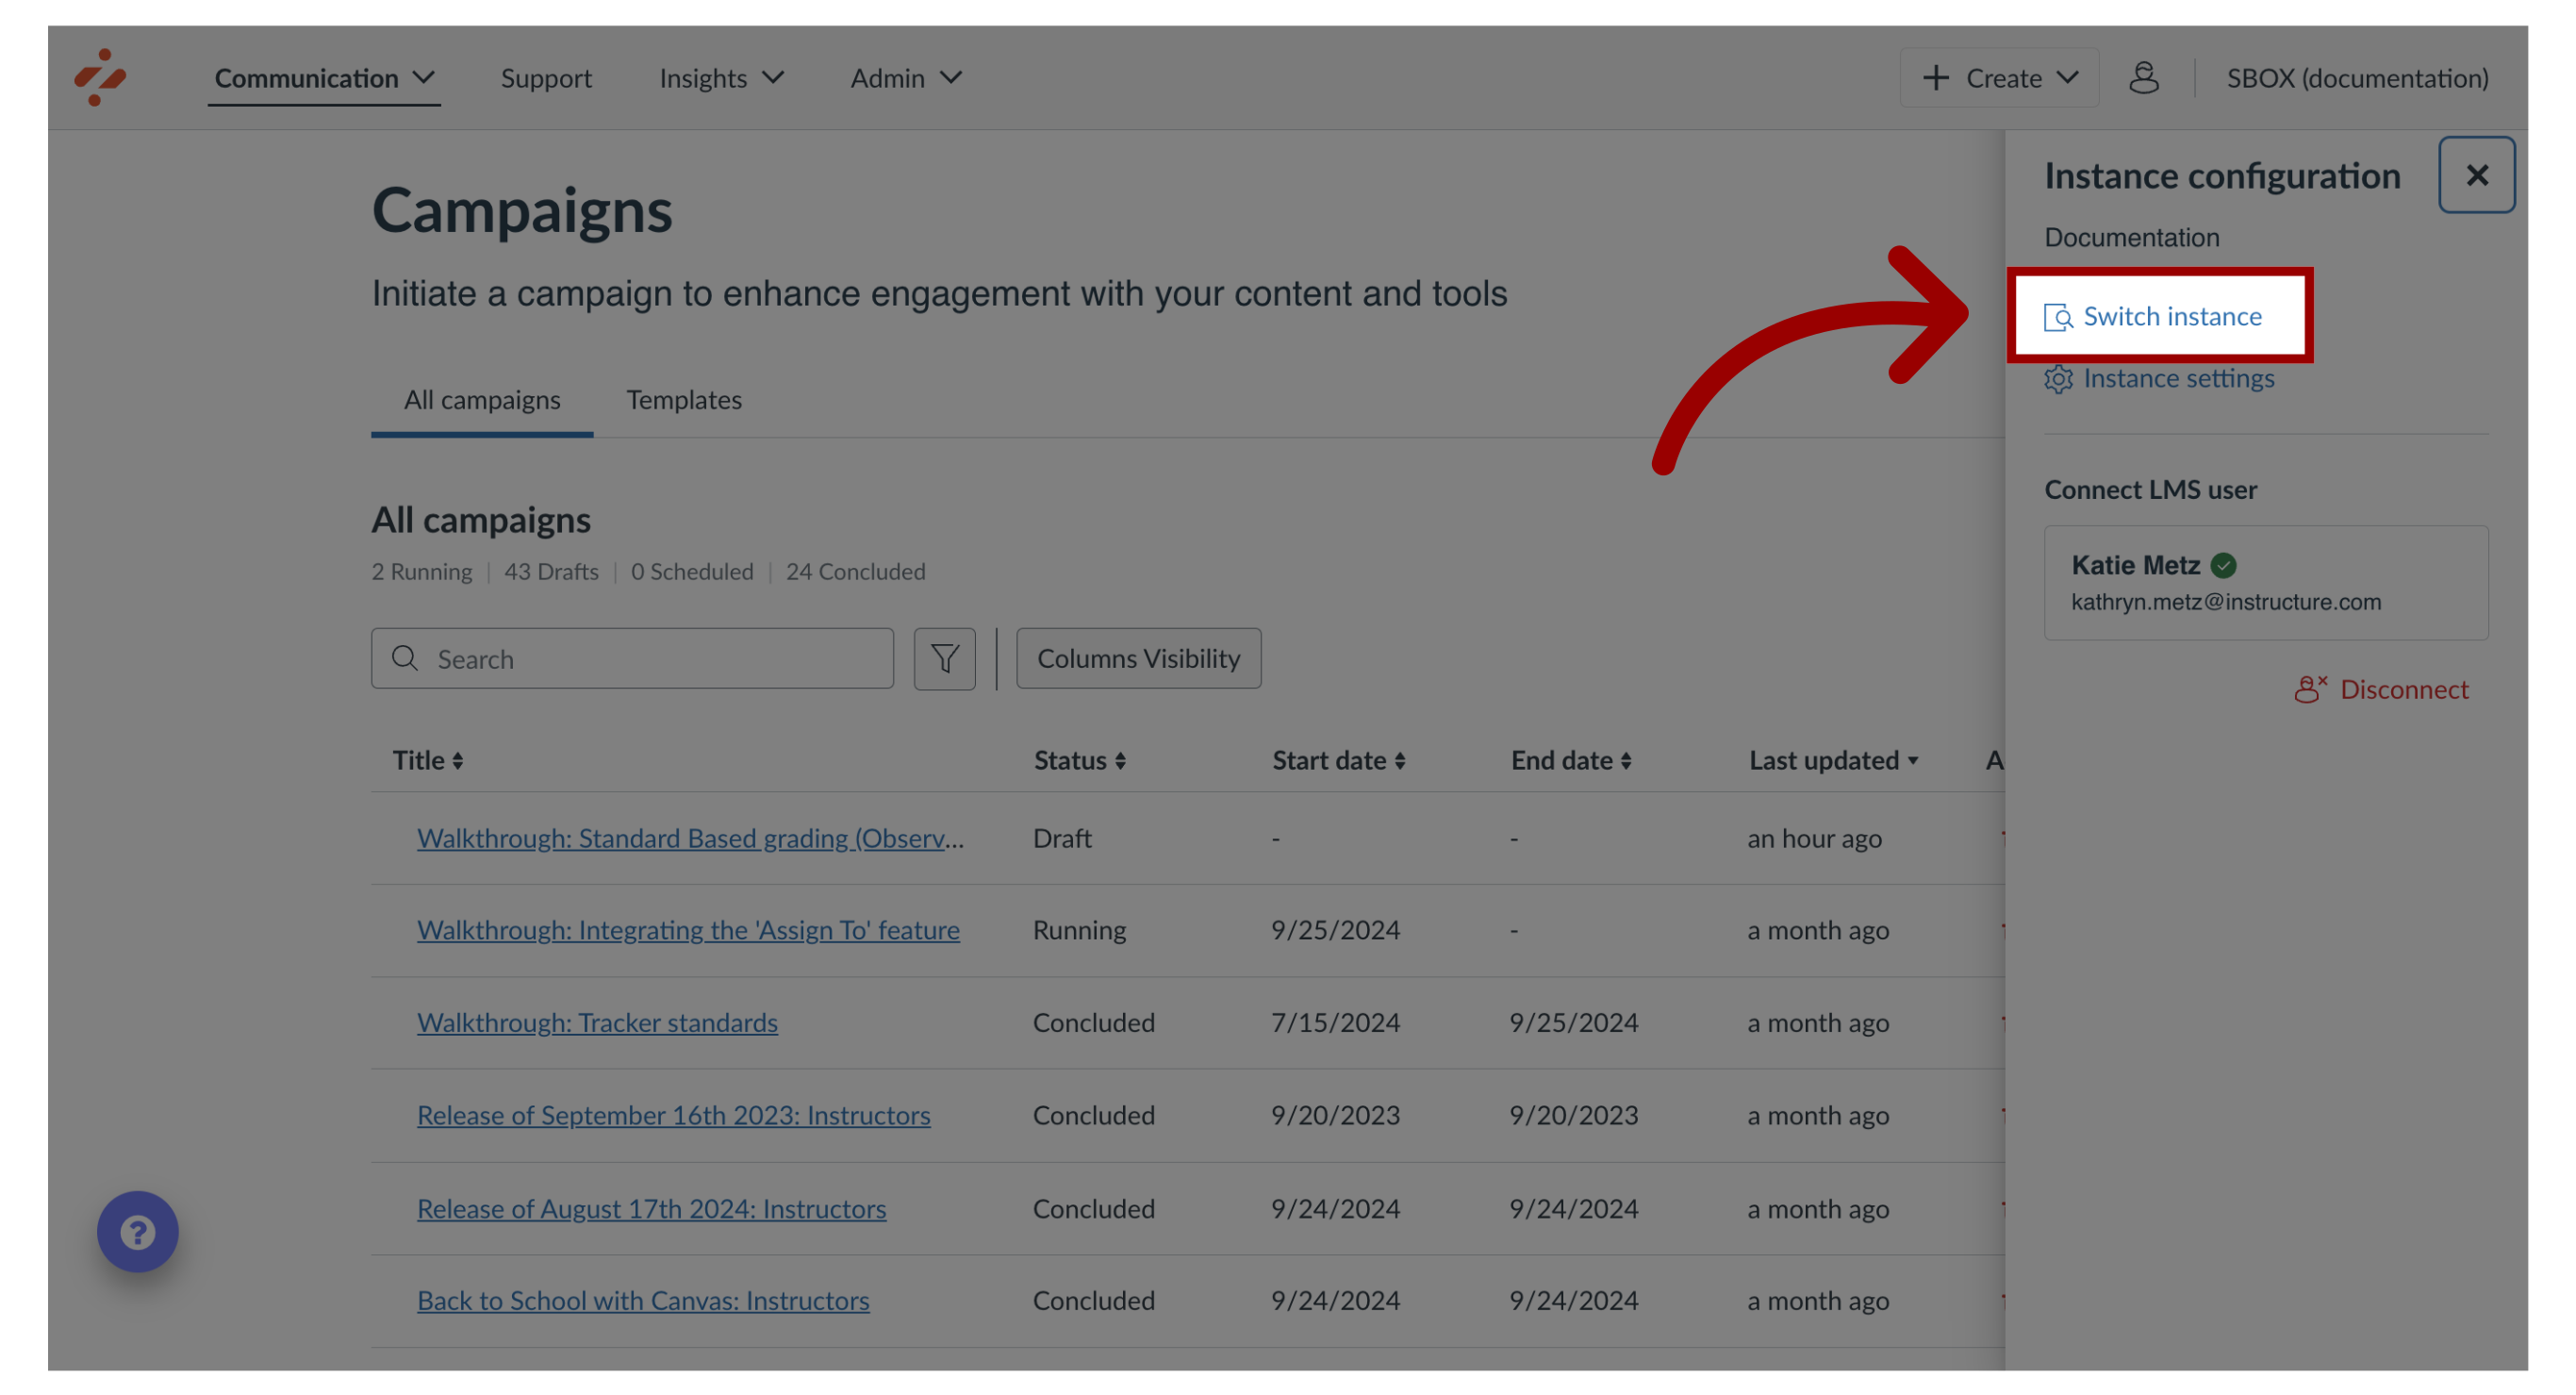Open Walkthrough: Tracker standards campaign
This screenshot has height=1395, width=2576.
(x=597, y=1022)
